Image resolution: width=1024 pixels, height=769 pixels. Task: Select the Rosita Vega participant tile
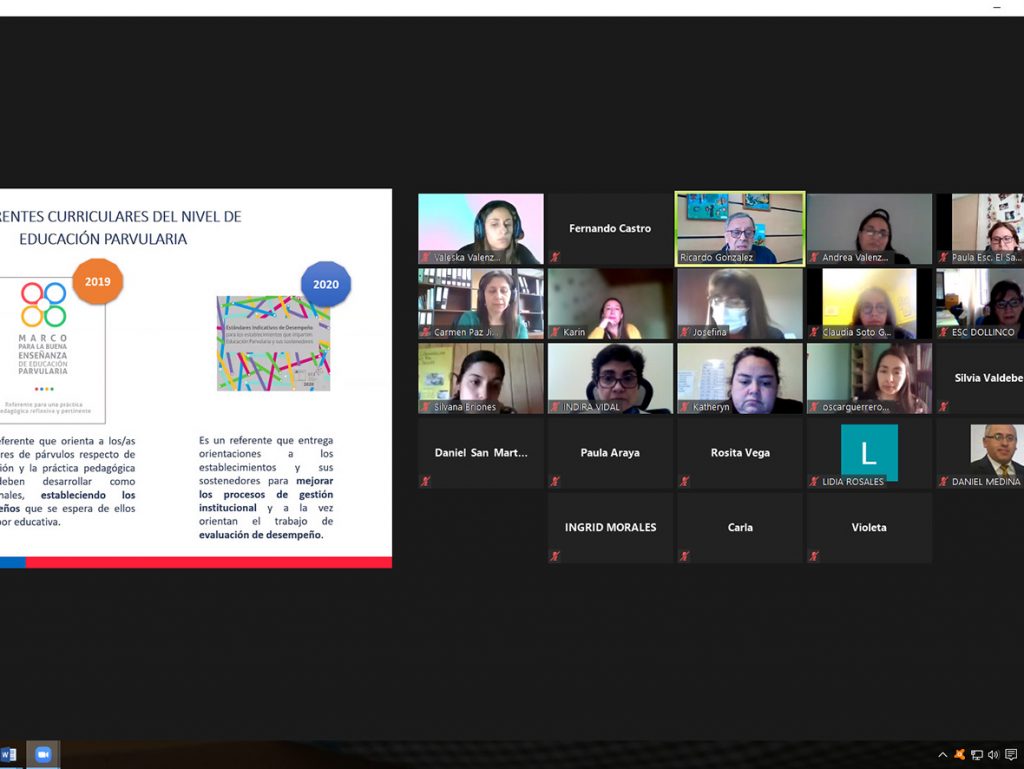[x=739, y=453]
